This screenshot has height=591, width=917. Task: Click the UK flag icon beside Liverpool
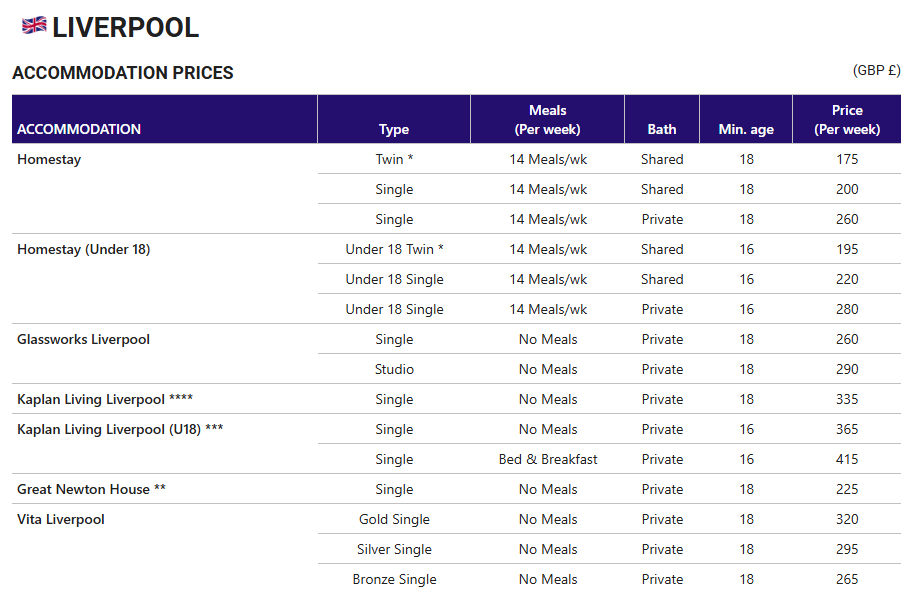point(34,26)
